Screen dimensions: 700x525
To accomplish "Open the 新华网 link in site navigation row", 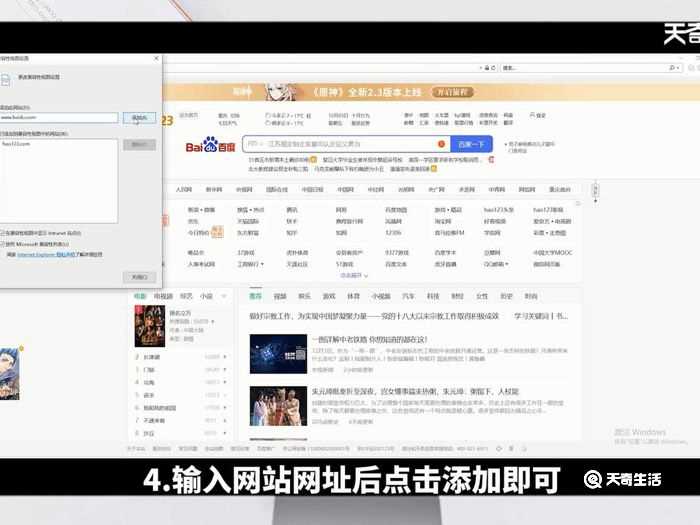I will click(214, 189).
